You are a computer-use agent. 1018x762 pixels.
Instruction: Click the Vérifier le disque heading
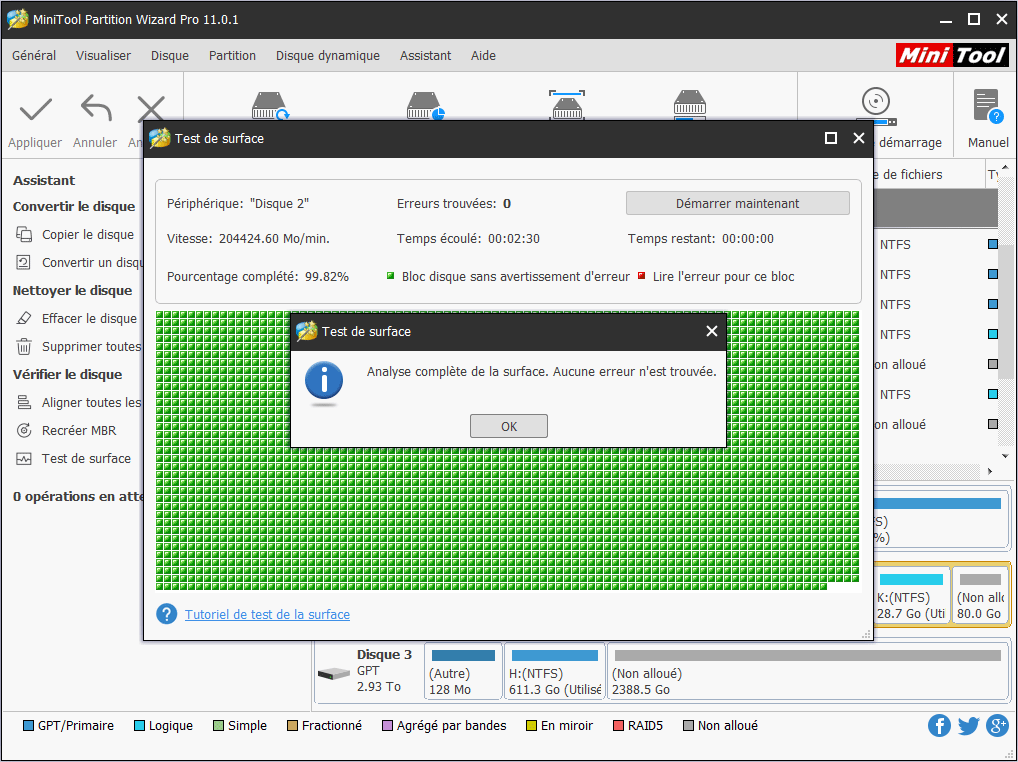point(68,374)
